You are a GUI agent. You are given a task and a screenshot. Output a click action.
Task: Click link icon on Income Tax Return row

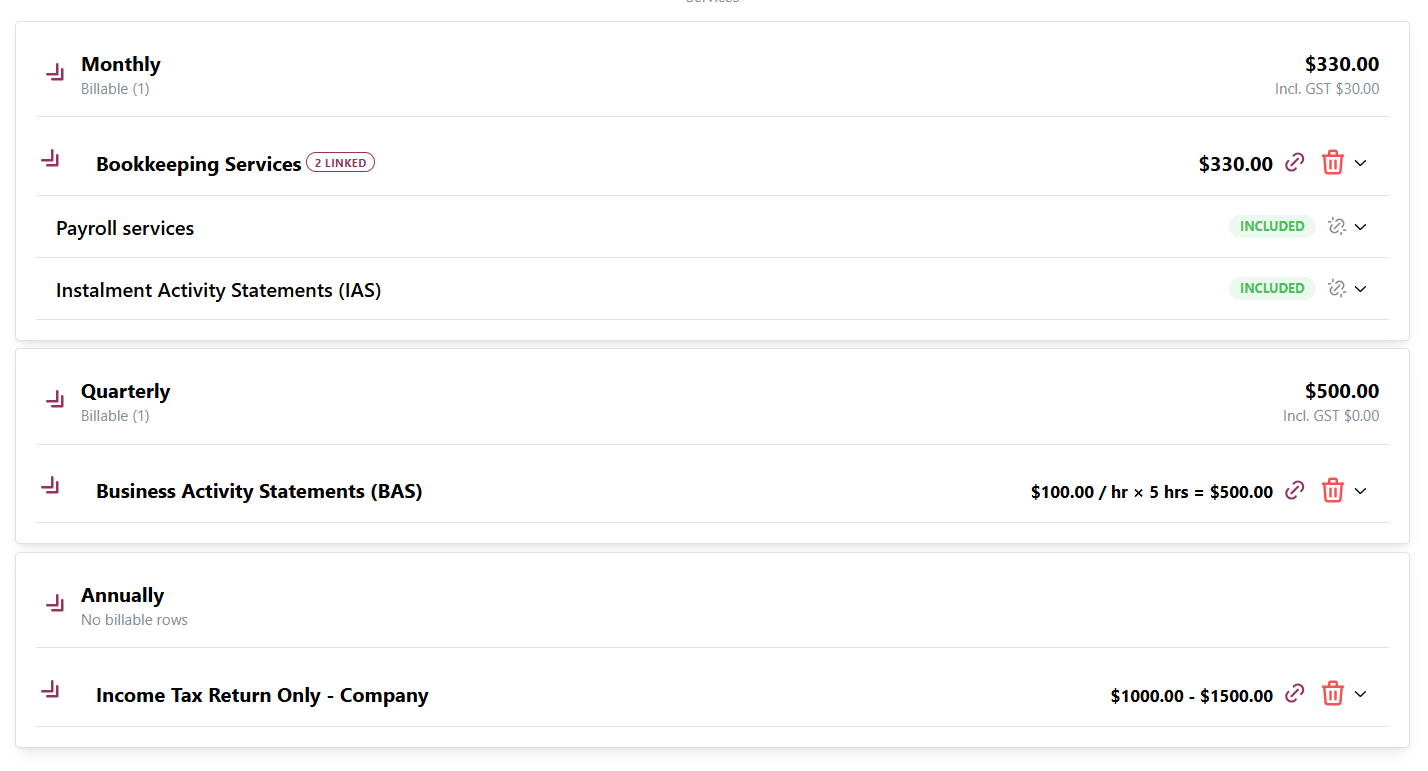pos(1295,693)
